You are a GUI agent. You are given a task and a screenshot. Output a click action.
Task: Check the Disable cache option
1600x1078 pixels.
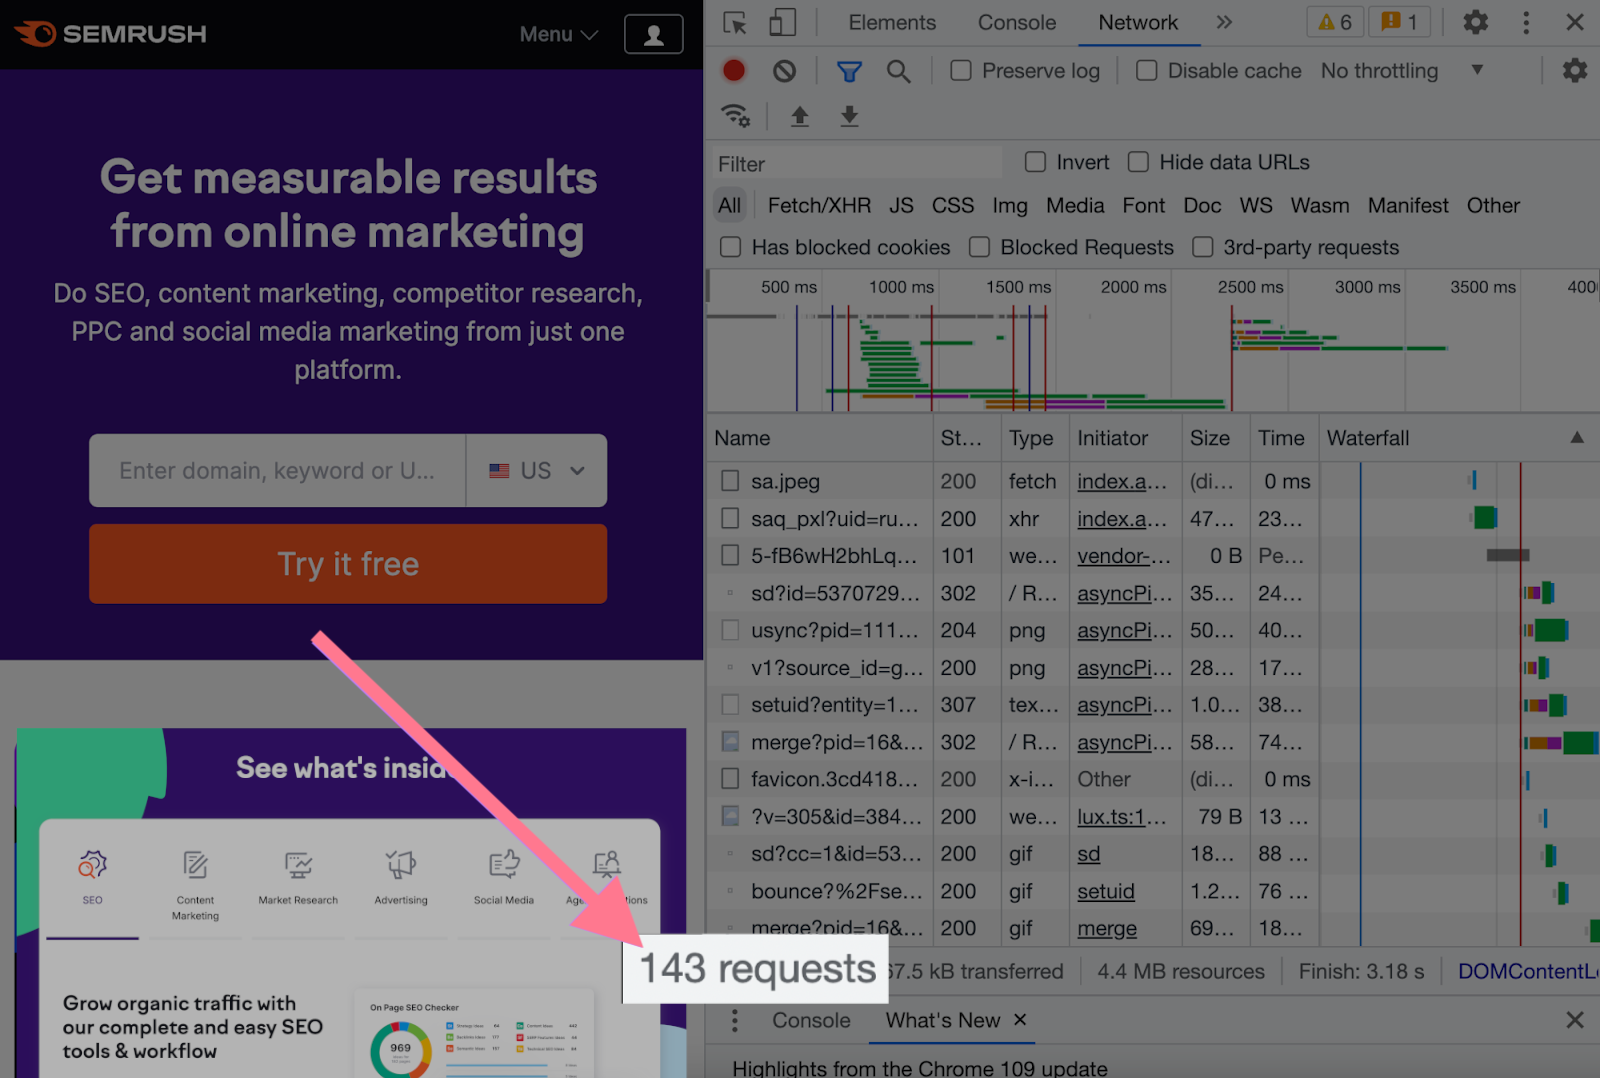click(1147, 71)
